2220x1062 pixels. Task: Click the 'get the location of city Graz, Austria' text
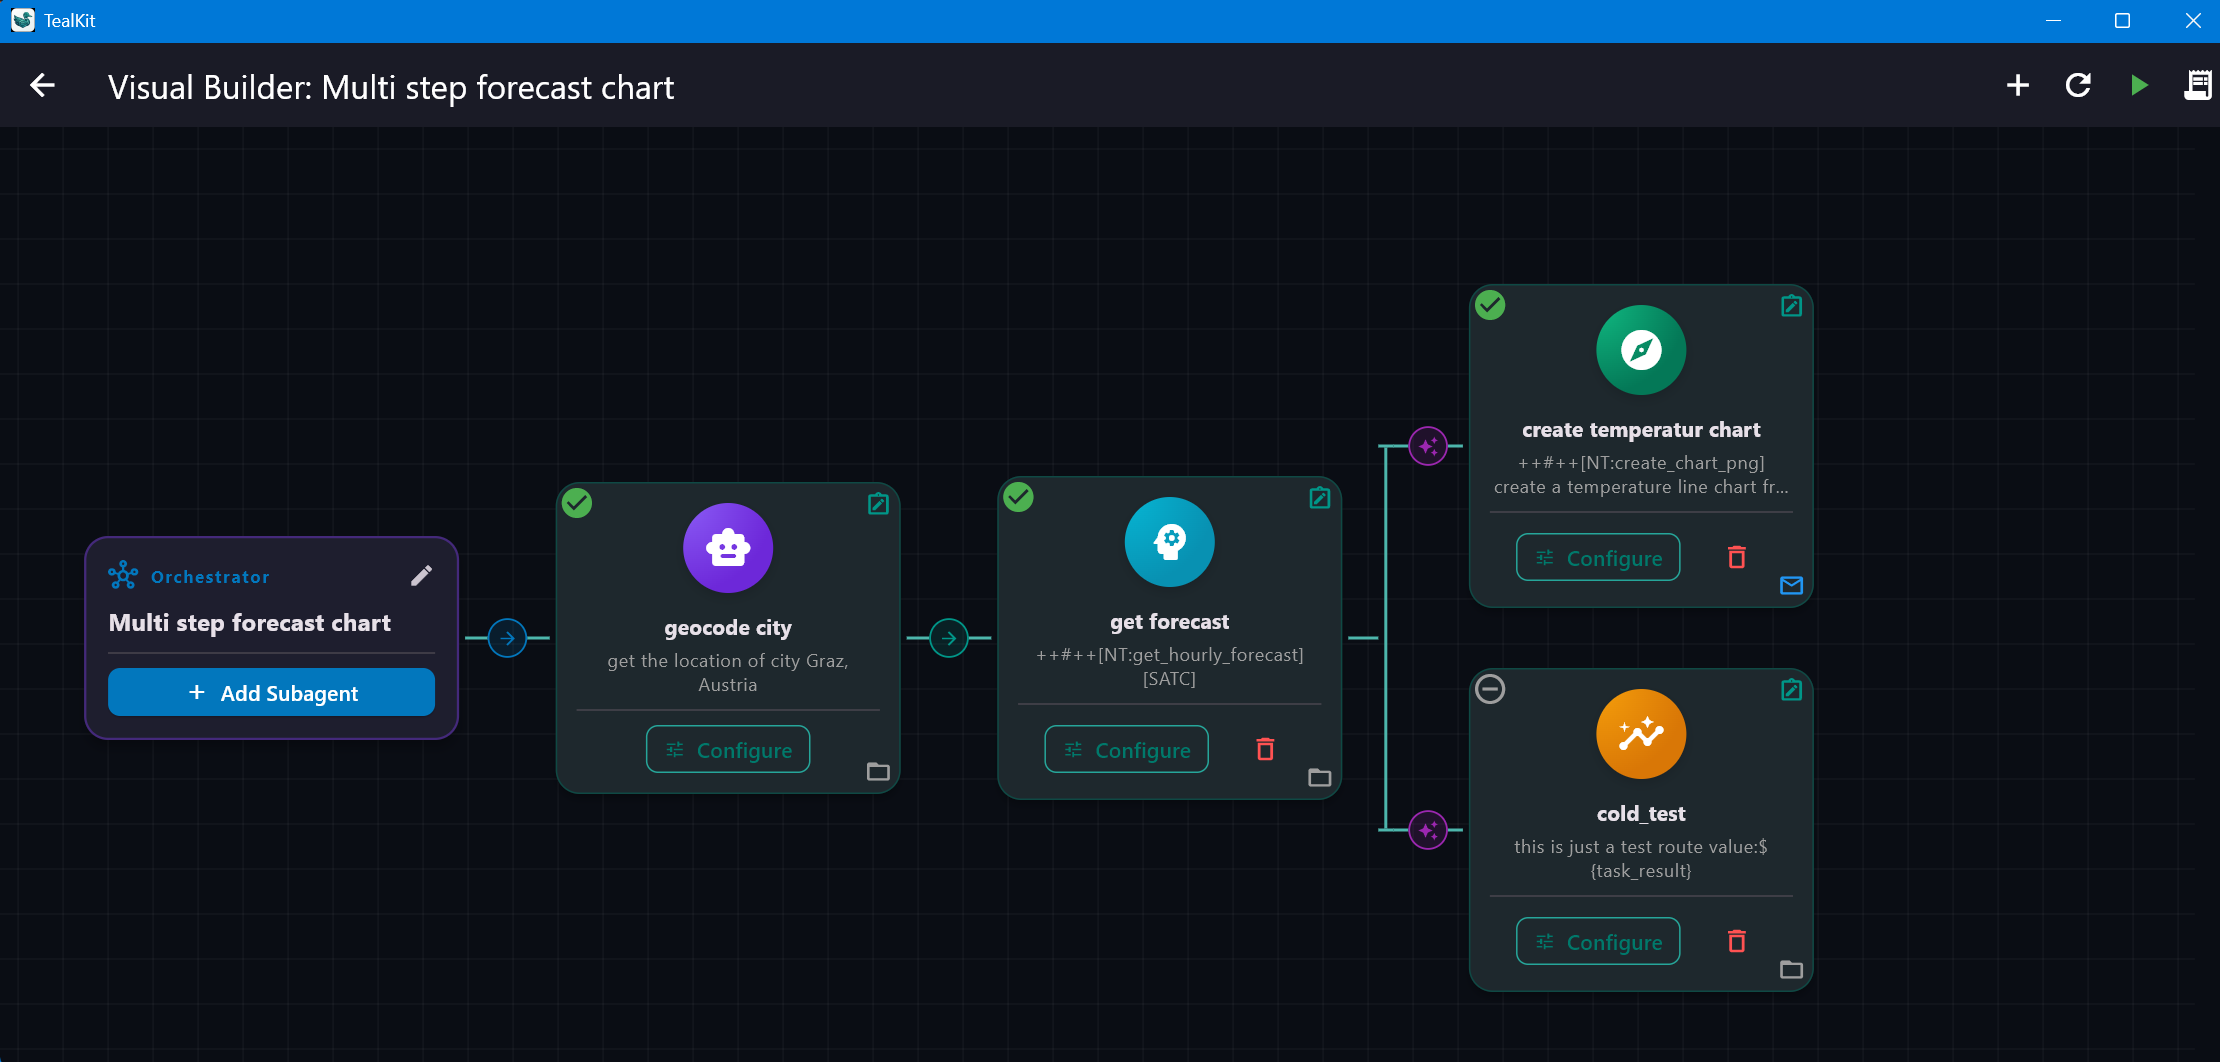point(728,673)
